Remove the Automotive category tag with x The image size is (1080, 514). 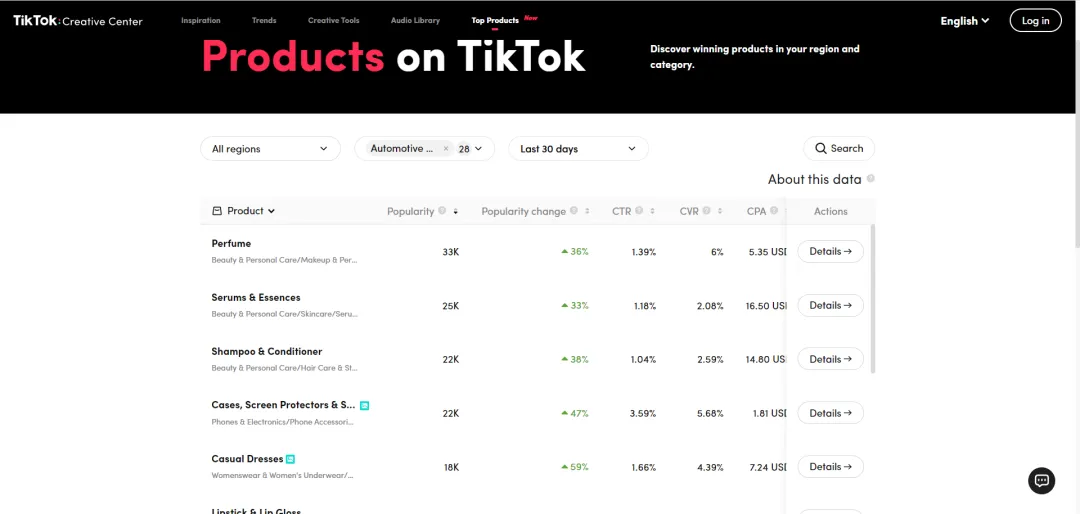(446, 149)
